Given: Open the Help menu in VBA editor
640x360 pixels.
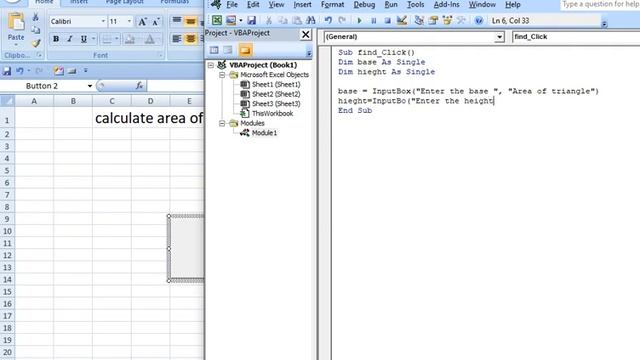Looking at the screenshot, I should point(513,5).
